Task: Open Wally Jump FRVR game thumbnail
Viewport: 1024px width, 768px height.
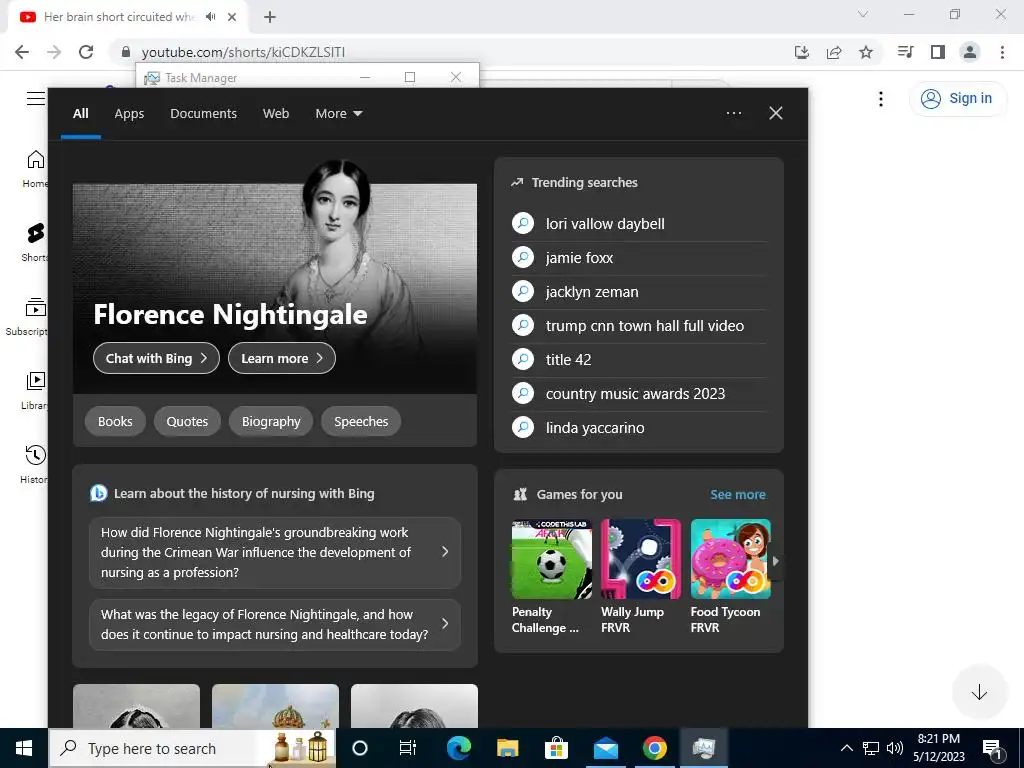Action: (x=641, y=559)
